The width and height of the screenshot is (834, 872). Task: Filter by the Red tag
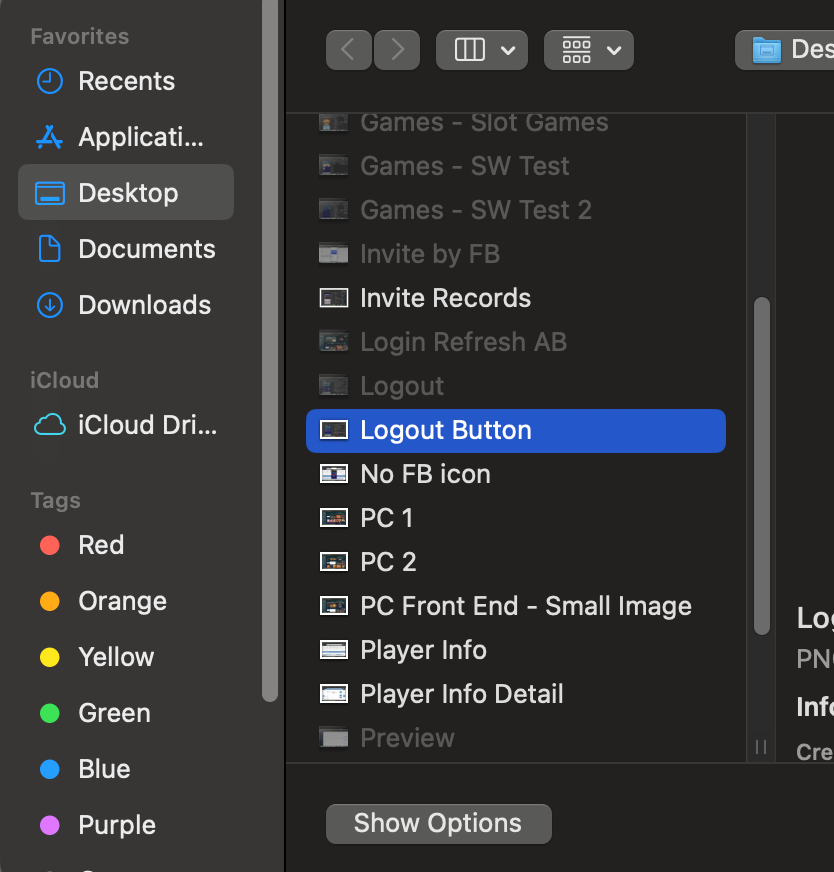click(x=101, y=545)
